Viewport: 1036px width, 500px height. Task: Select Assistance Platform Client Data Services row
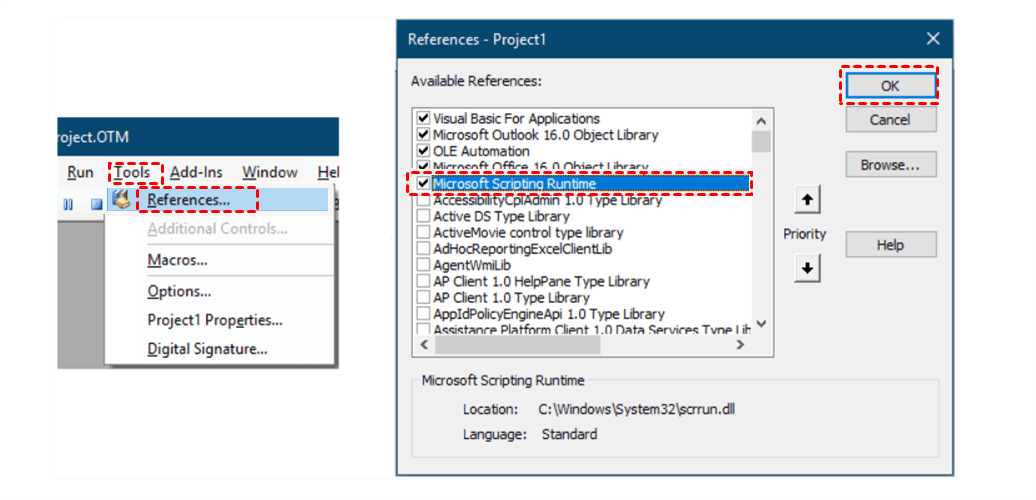coord(592,329)
